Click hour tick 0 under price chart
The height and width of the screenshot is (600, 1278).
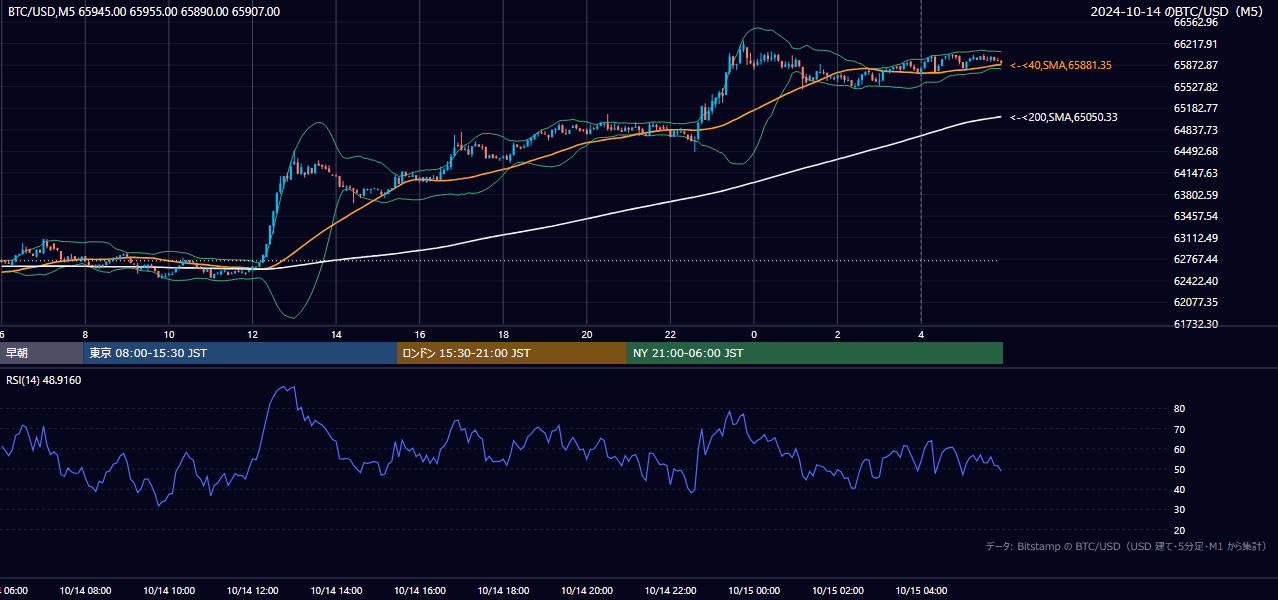click(754, 335)
